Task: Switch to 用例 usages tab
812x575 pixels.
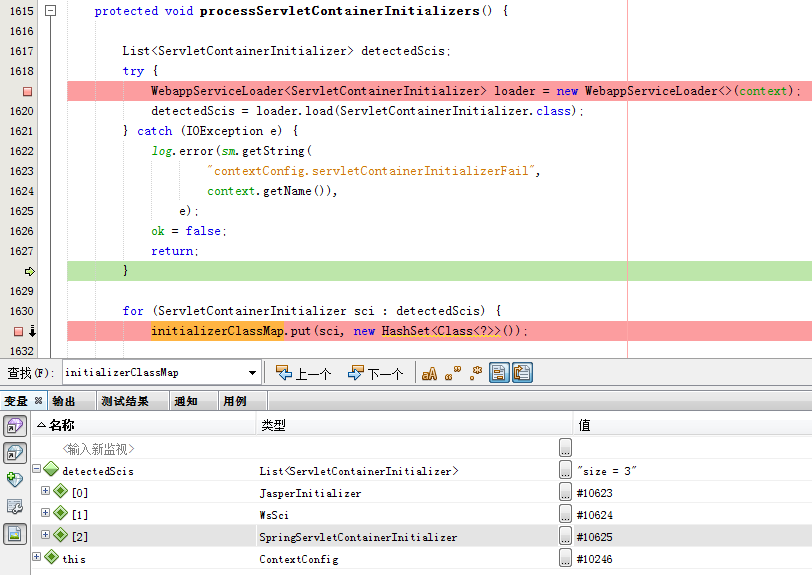Action: (x=235, y=401)
